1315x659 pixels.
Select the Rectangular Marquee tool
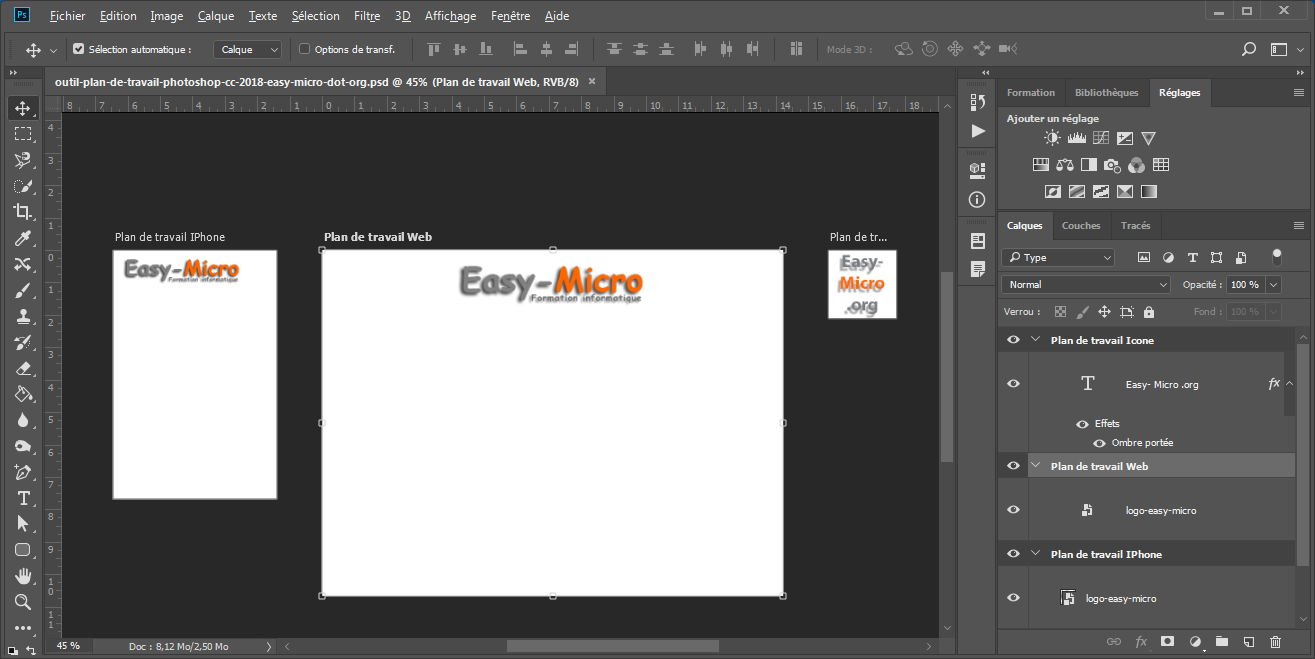tap(23, 134)
